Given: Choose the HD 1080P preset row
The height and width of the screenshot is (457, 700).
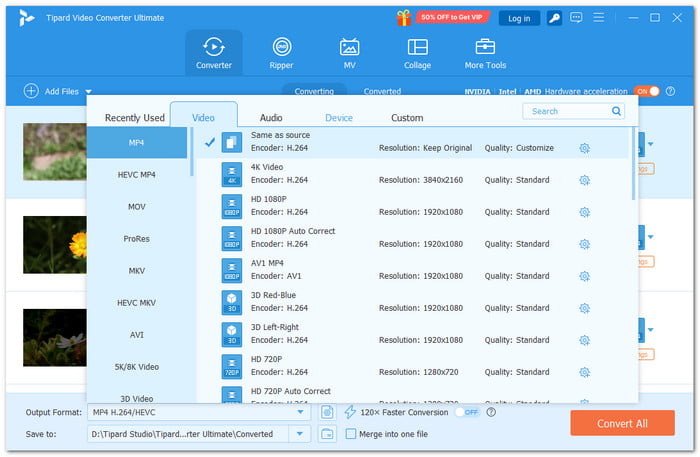Looking at the screenshot, I should coord(412,206).
